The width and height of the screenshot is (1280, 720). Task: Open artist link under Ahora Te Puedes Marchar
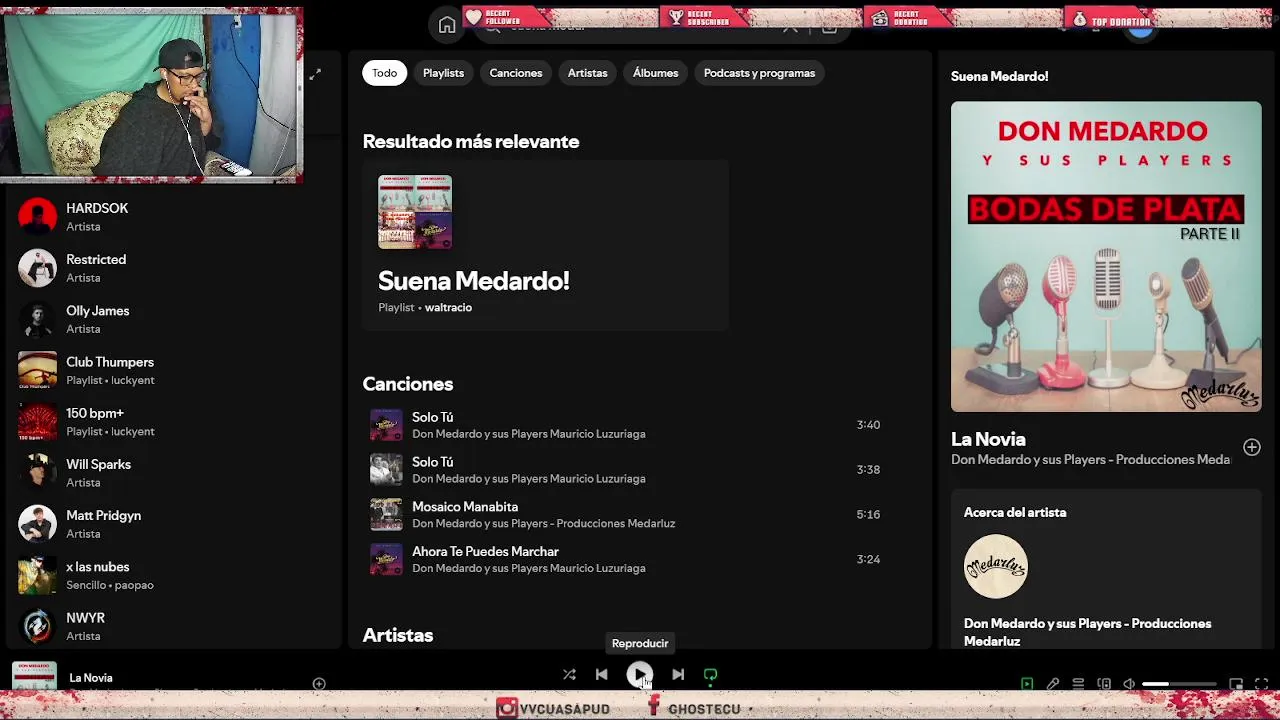pyautogui.click(x=529, y=569)
